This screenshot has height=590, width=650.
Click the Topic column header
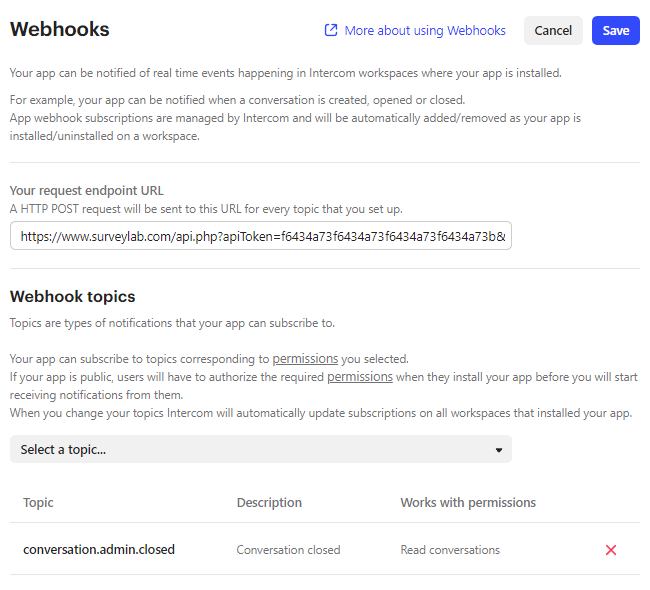(x=38, y=503)
